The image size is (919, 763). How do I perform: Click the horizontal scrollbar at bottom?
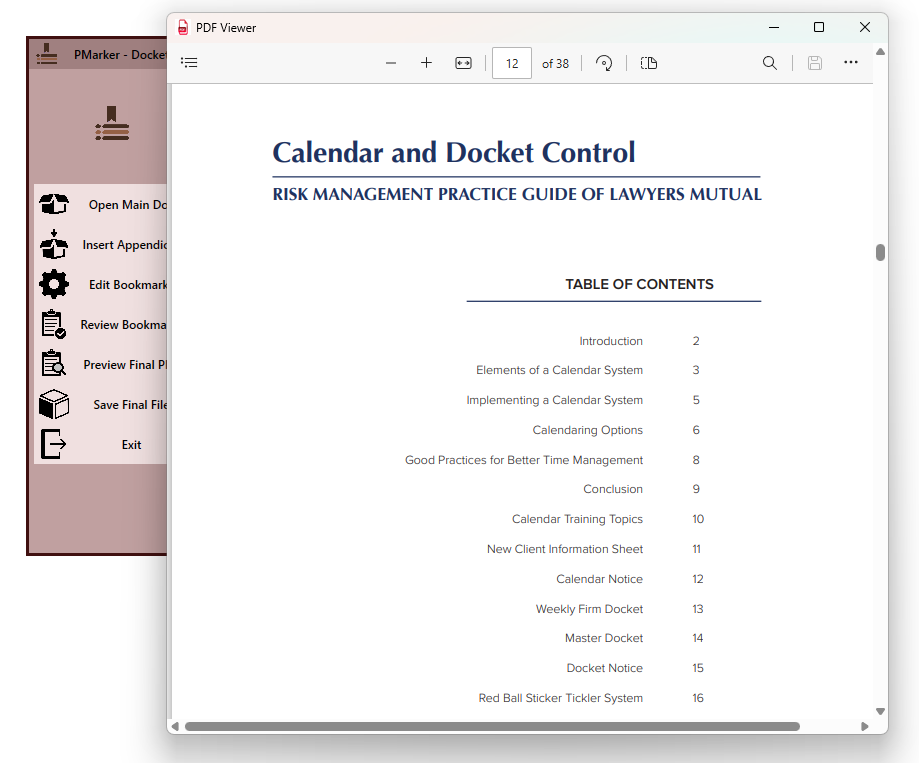pyautogui.click(x=492, y=726)
